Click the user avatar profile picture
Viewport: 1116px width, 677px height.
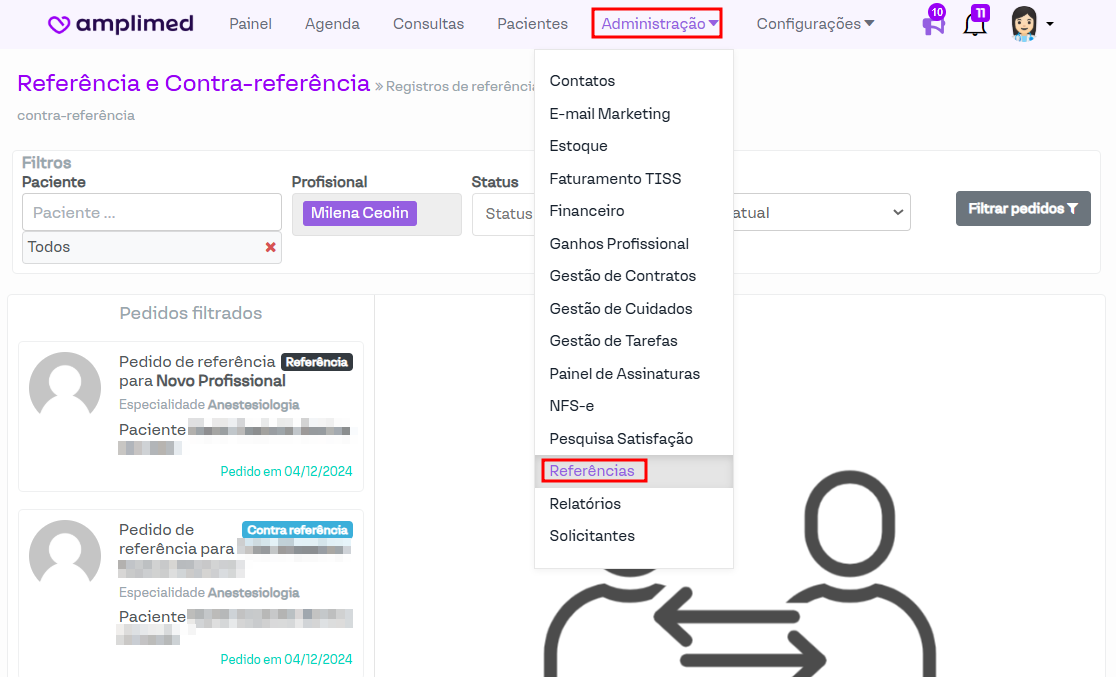click(1023, 24)
